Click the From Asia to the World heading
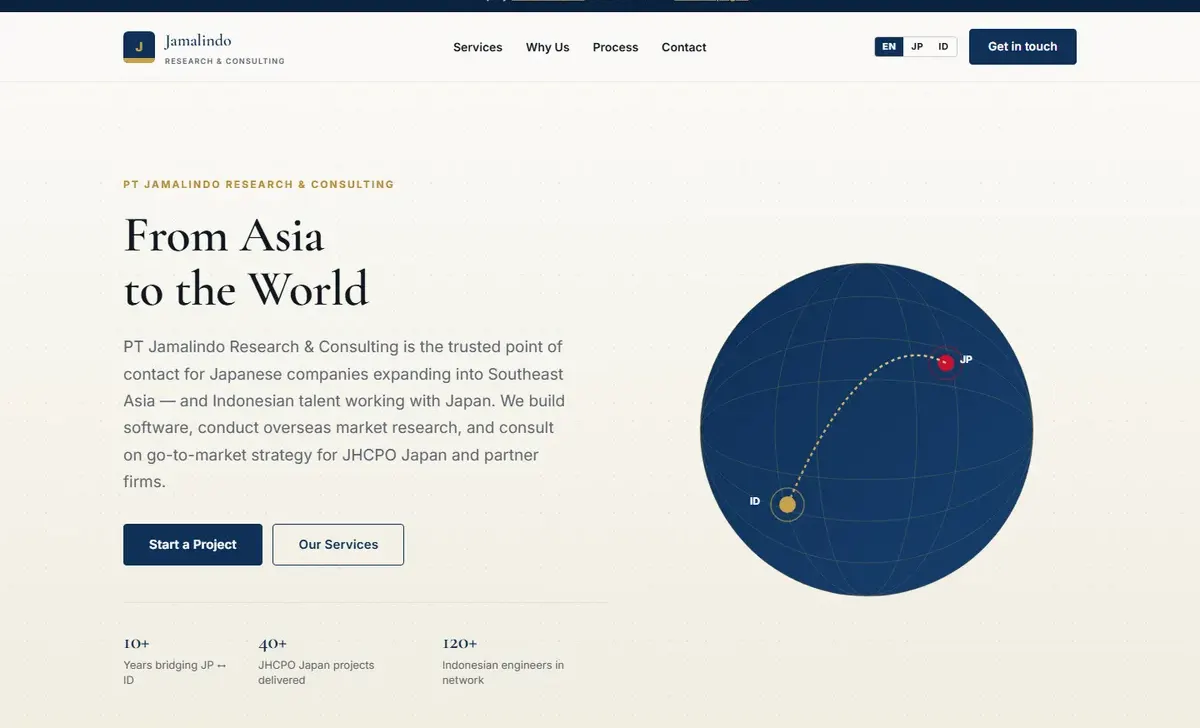This screenshot has width=1200, height=728. [x=246, y=263]
